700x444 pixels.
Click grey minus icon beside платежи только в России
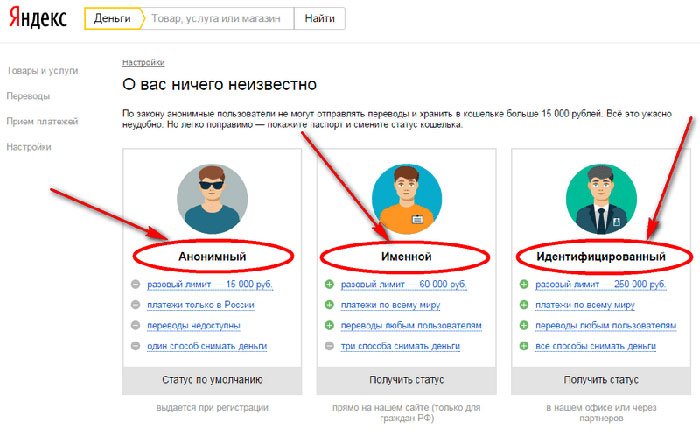[135, 304]
